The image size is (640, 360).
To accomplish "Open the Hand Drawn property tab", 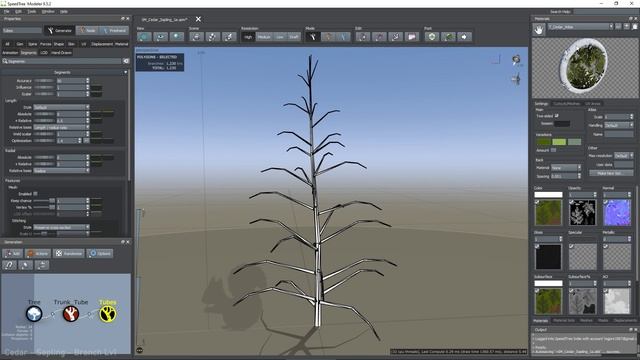I will [x=61, y=53].
